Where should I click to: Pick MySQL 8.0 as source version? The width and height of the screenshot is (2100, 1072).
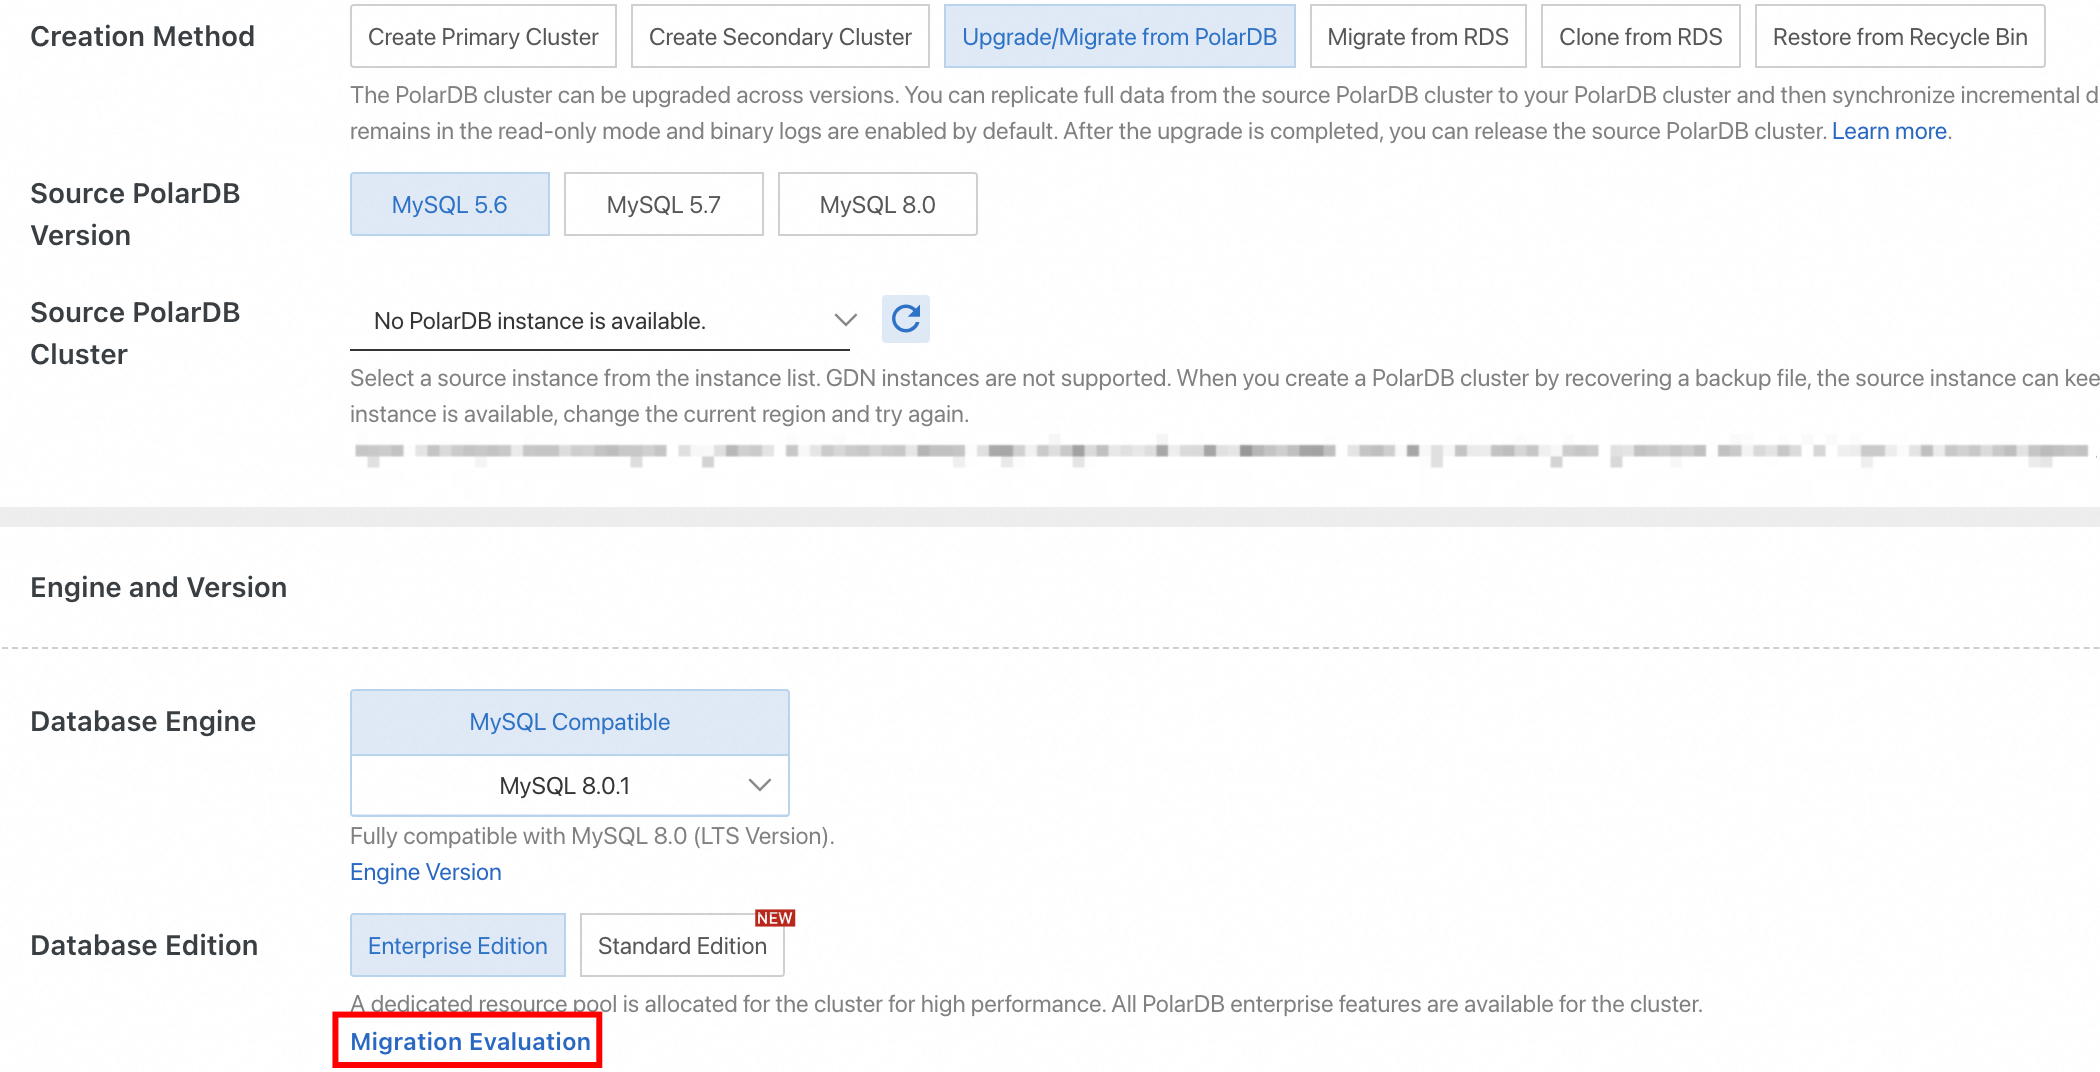(878, 204)
